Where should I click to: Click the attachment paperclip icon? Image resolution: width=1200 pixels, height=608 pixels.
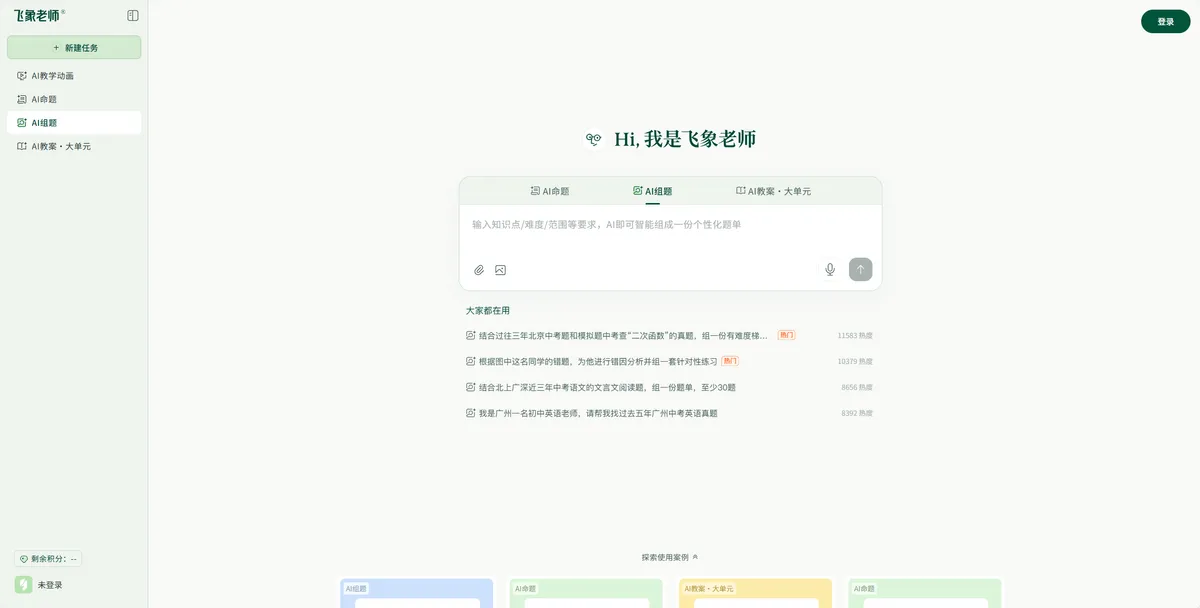click(x=479, y=270)
